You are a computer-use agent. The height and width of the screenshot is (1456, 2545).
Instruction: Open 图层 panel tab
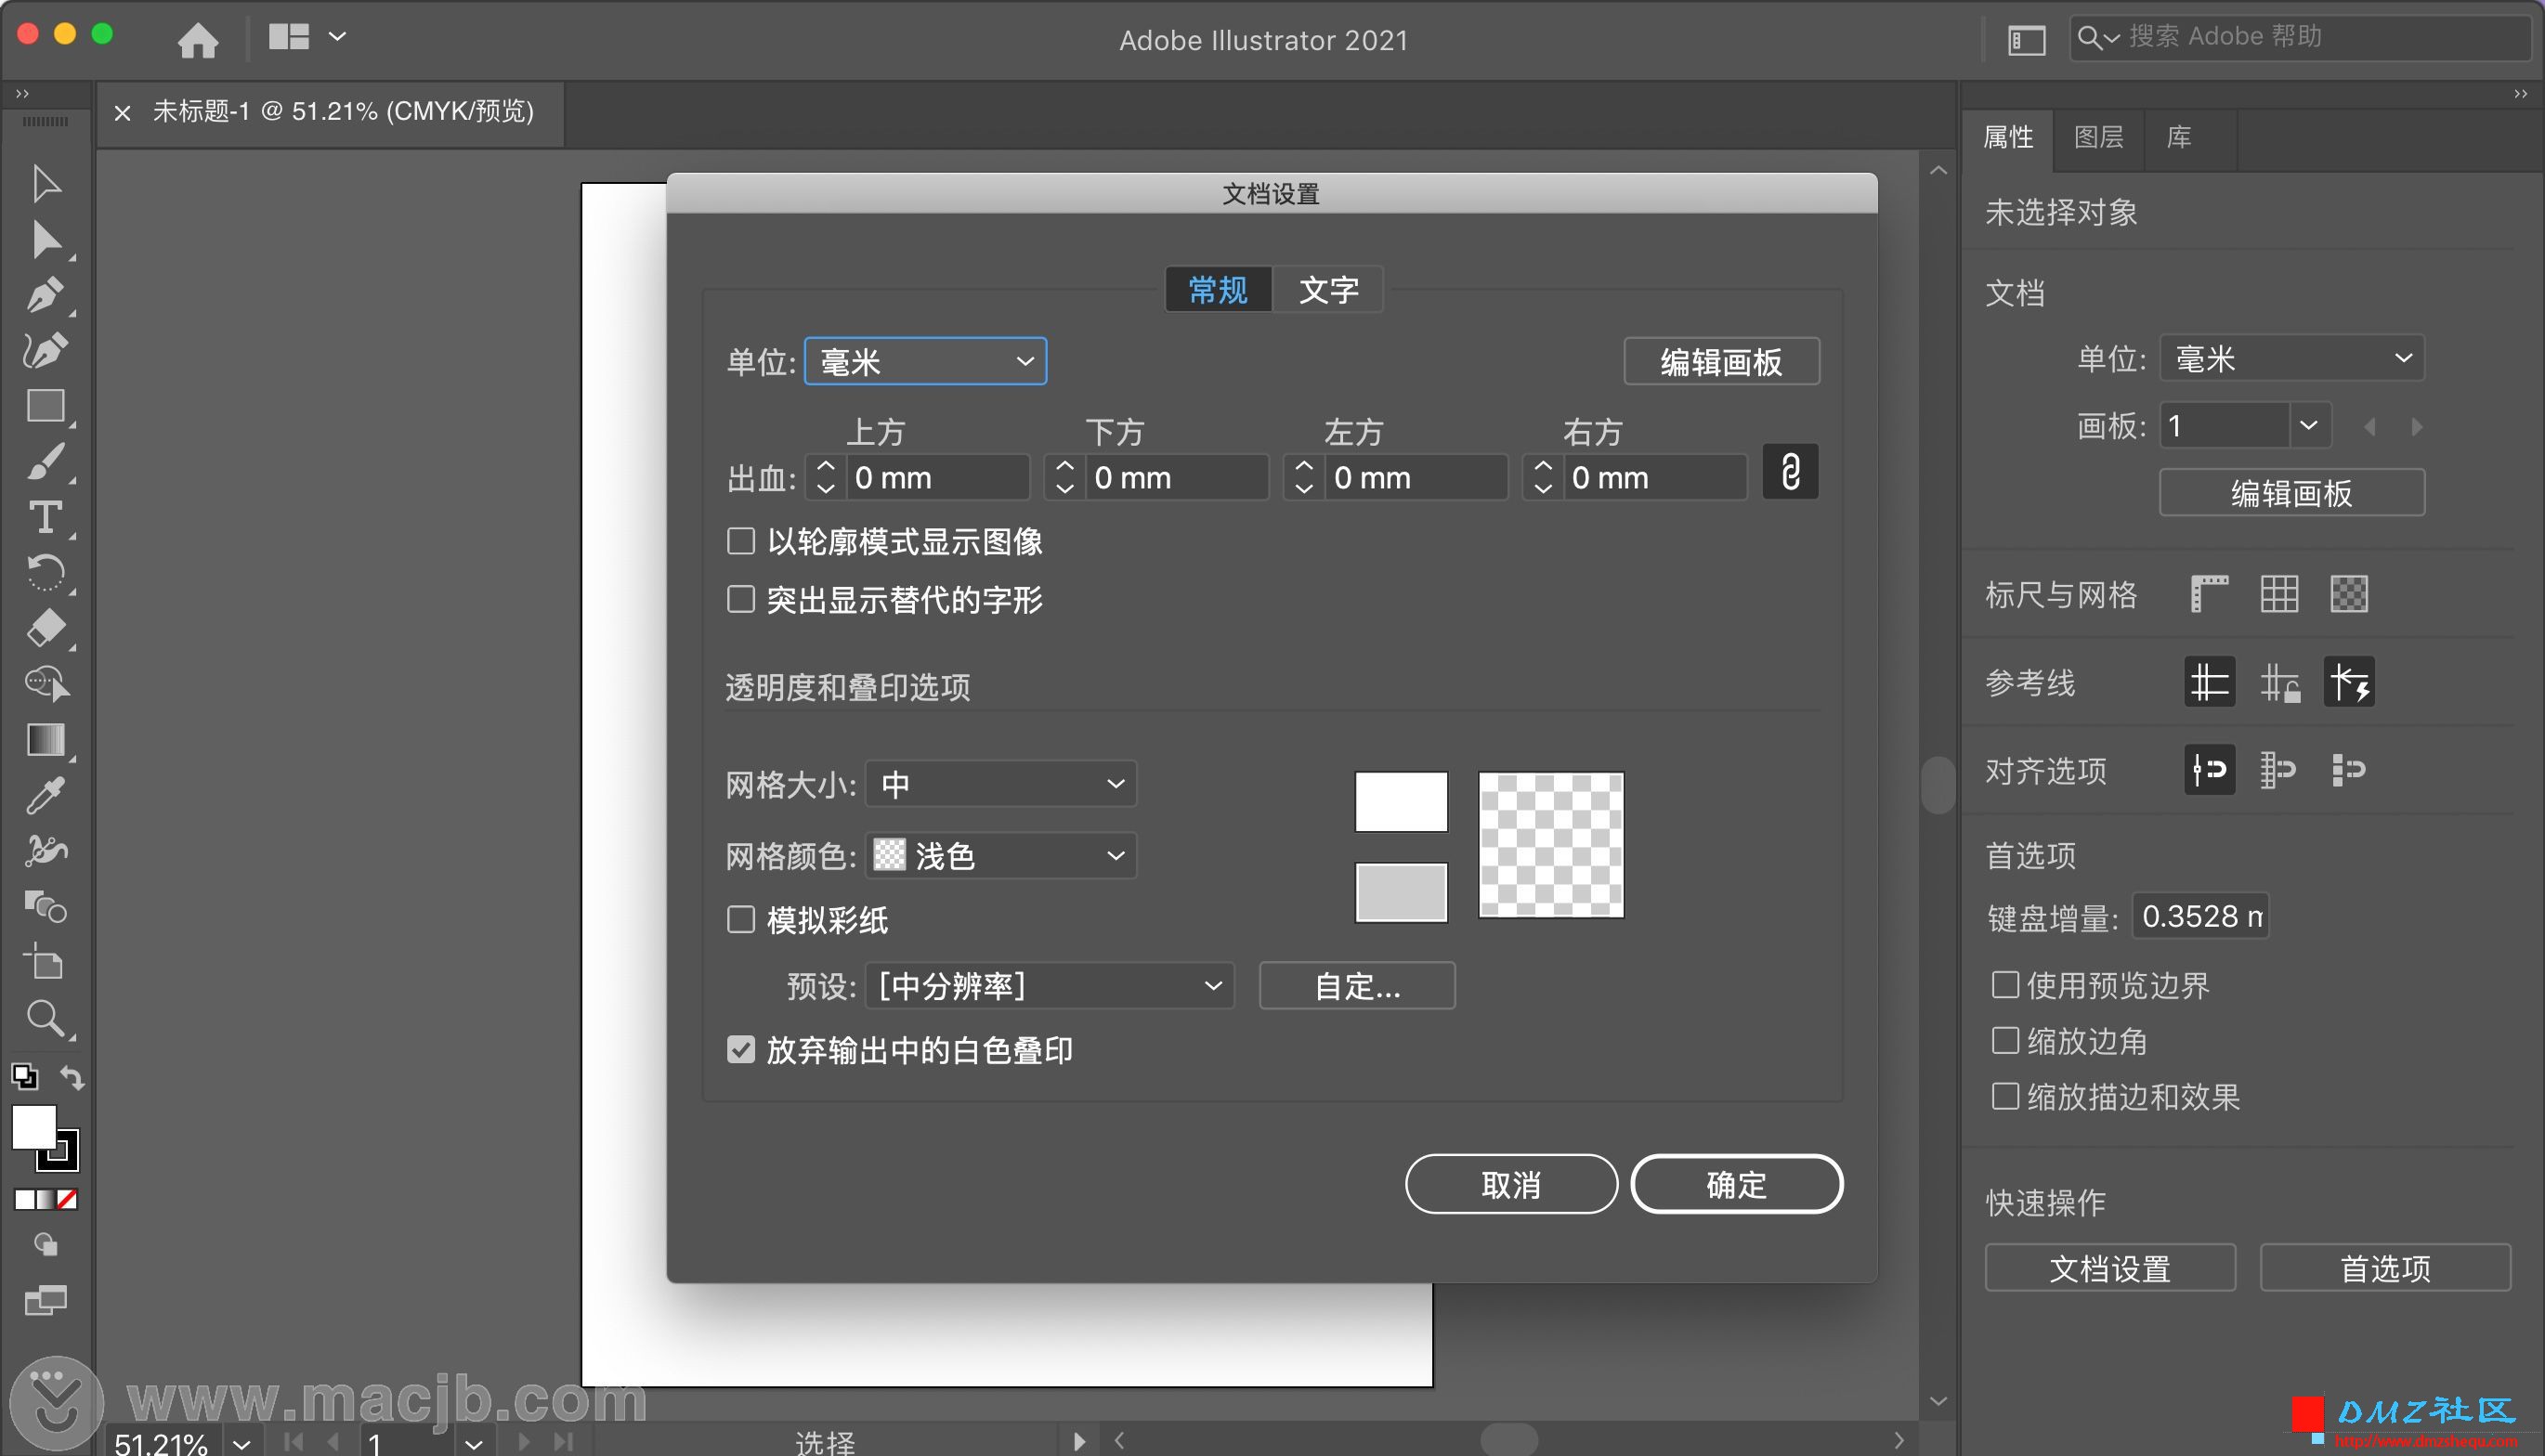coord(2098,137)
